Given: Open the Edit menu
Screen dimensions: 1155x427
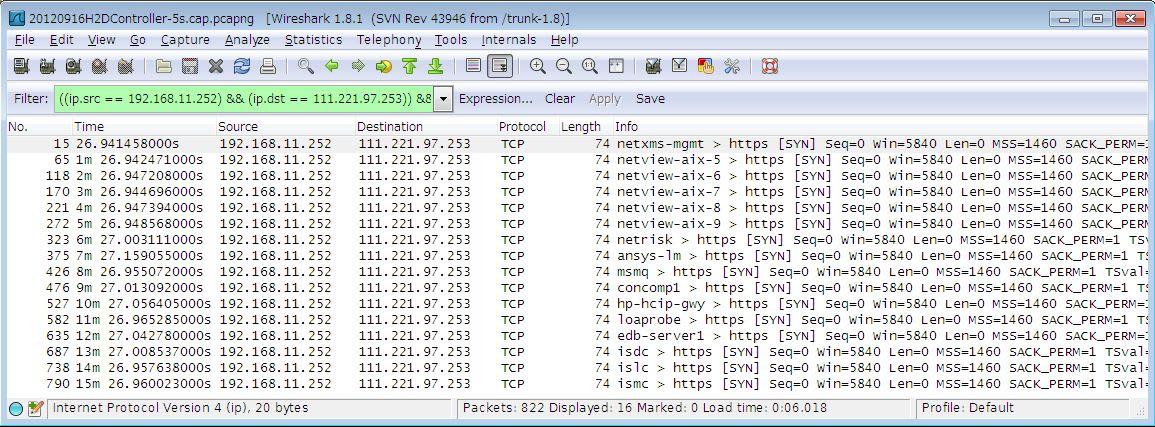Looking at the screenshot, I should 62,40.
